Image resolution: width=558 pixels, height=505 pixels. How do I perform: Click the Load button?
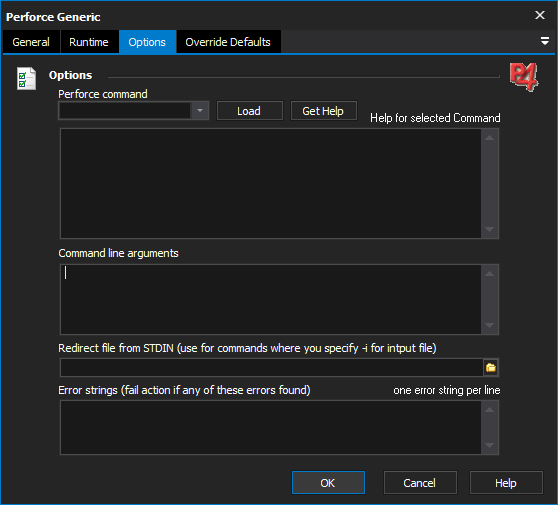[x=249, y=111]
